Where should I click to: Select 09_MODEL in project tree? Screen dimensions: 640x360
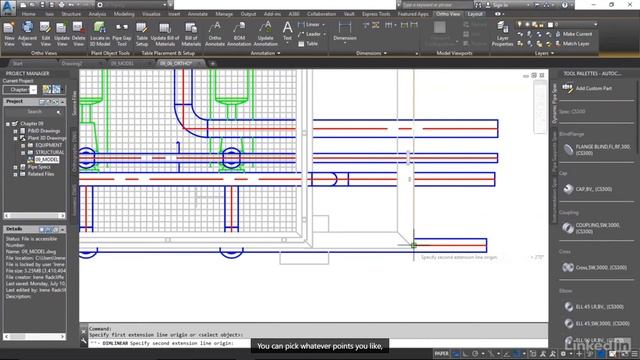pyautogui.click(x=46, y=160)
